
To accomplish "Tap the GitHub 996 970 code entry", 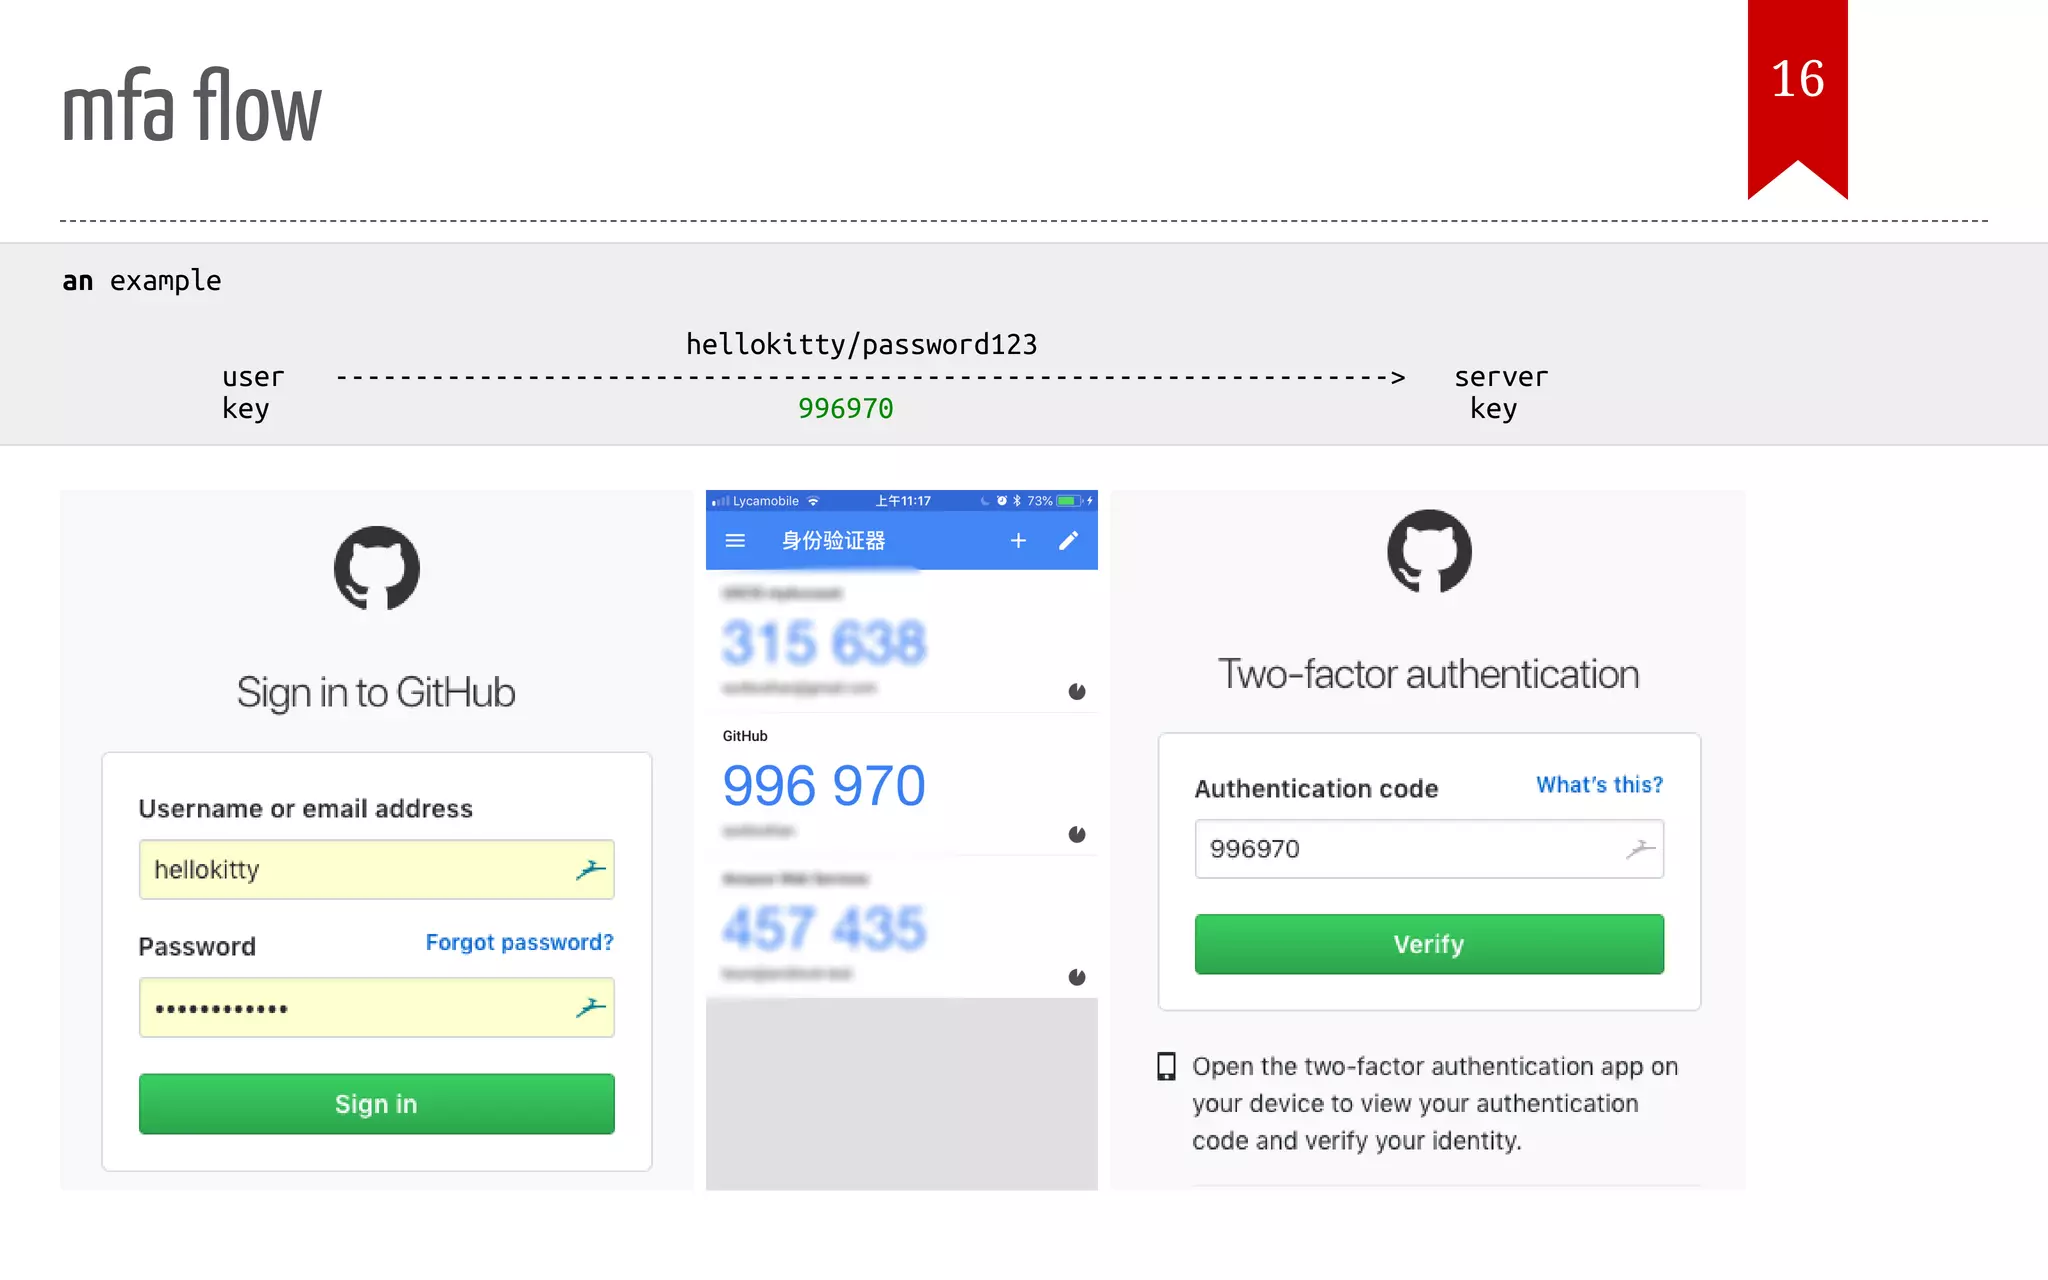I will pyautogui.click(x=824, y=785).
